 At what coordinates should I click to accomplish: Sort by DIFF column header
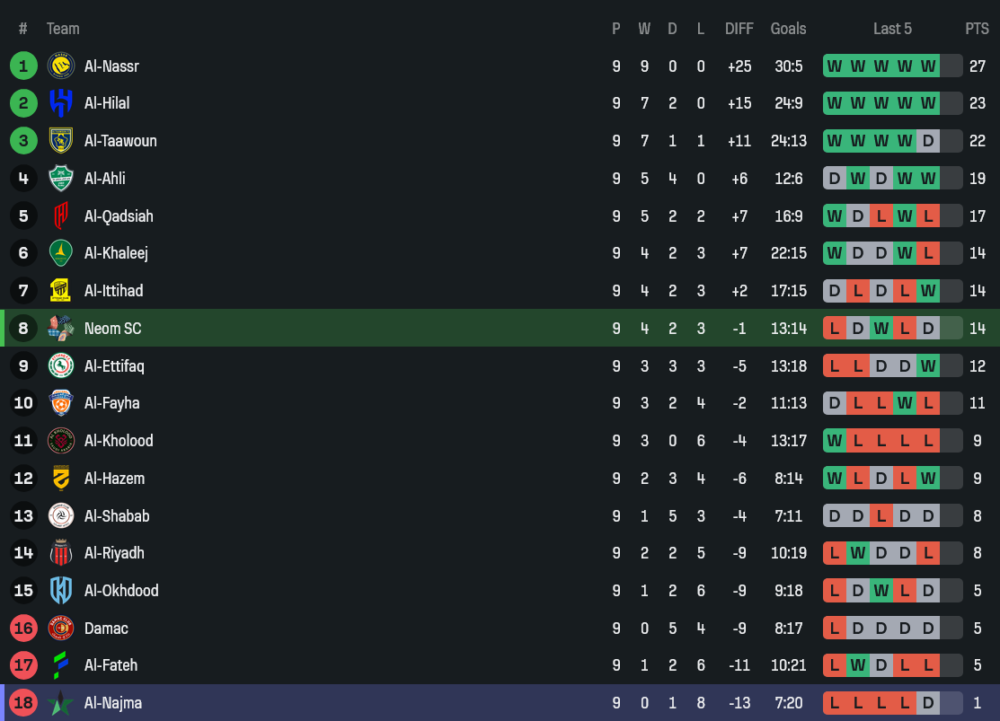pos(739,29)
